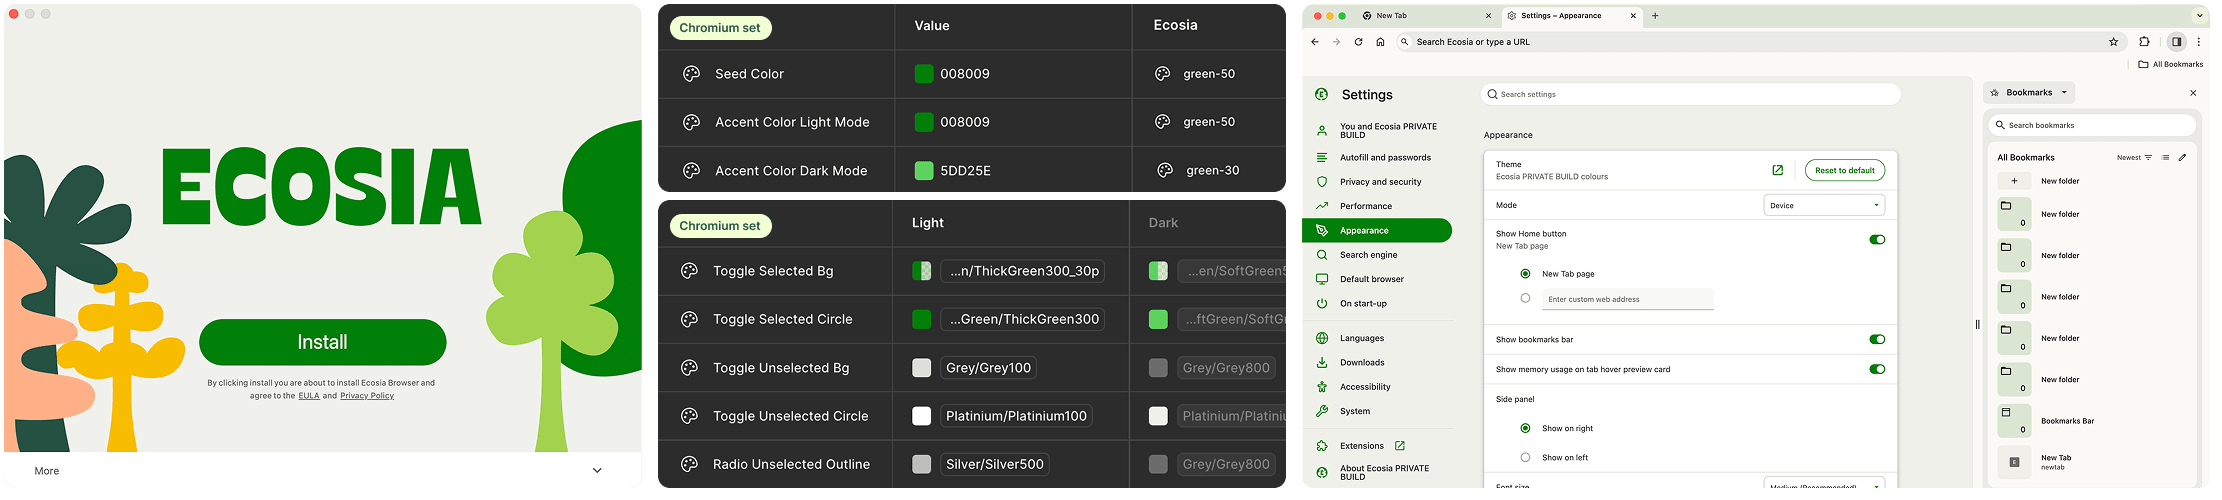
Task: Open the Downloads settings section
Action: click(1362, 363)
